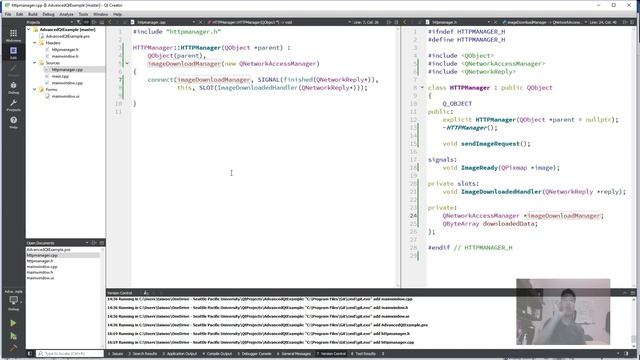Select AdvancedQtExample.pro in project tree
Viewport: 640px width, 360px height.
pyautogui.click(x=68, y=36)
